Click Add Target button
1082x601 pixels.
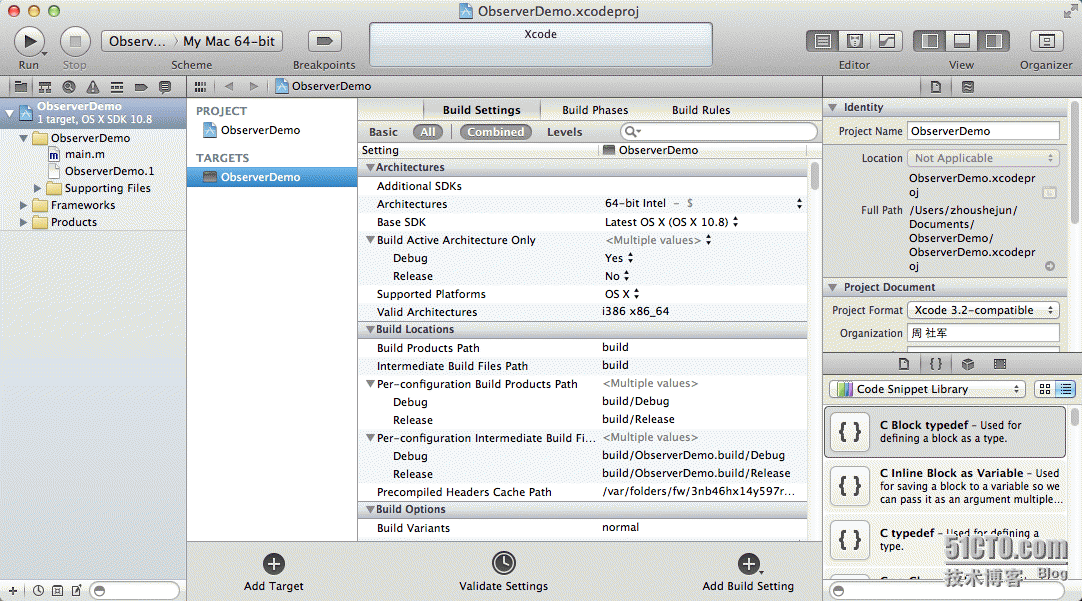click(273, 572)
